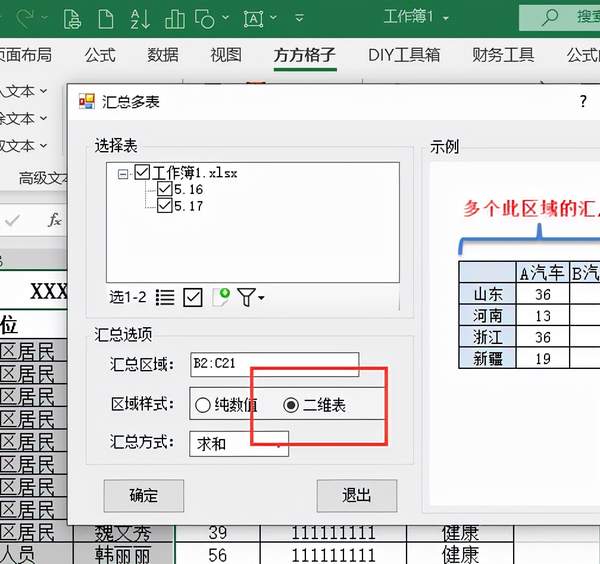This screenshot has width=600, height=564.
Task: Open the 财务工具 ribbon tab
Action: [x=503, y=55]
